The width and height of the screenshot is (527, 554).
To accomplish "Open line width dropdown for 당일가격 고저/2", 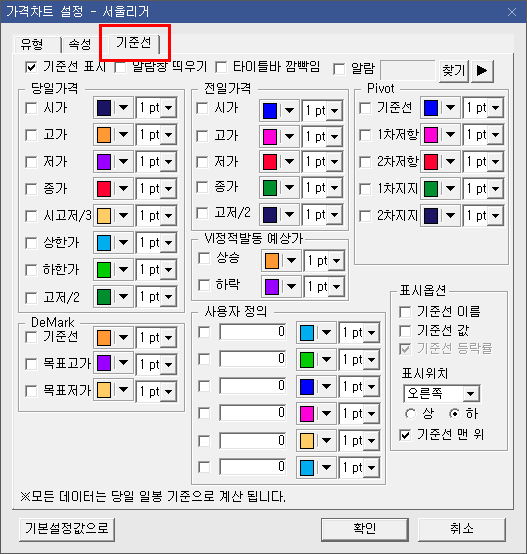I will [x=168, y=297].
